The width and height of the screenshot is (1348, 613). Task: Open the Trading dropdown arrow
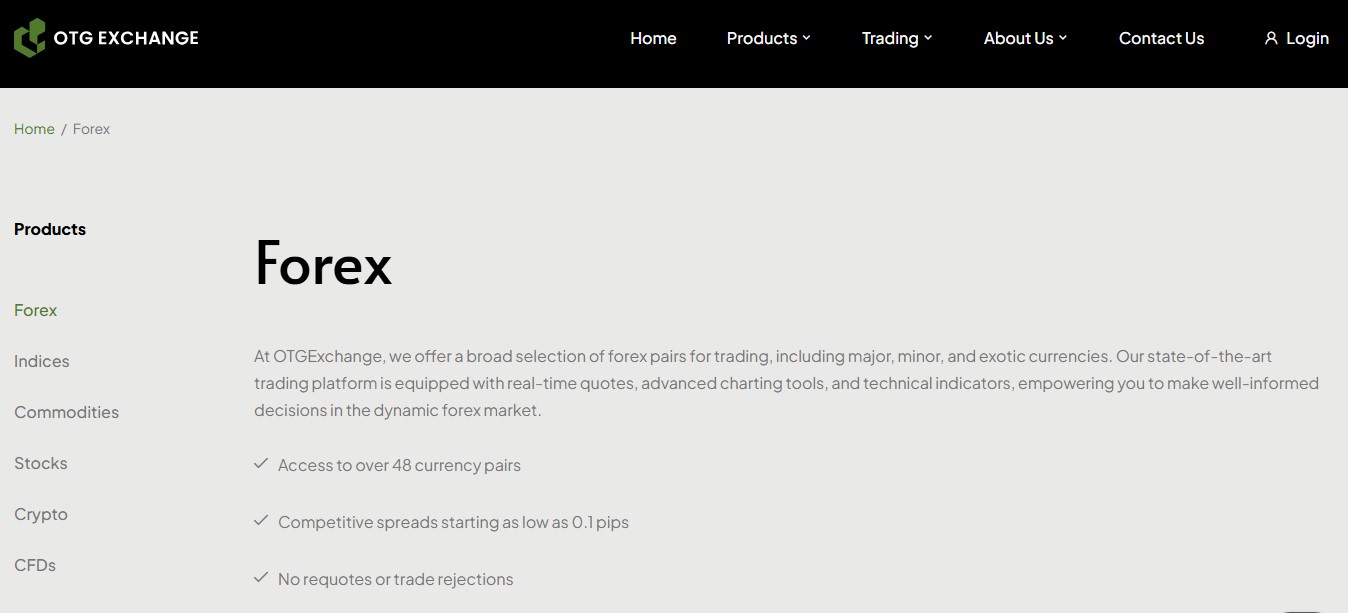(928, 38)
